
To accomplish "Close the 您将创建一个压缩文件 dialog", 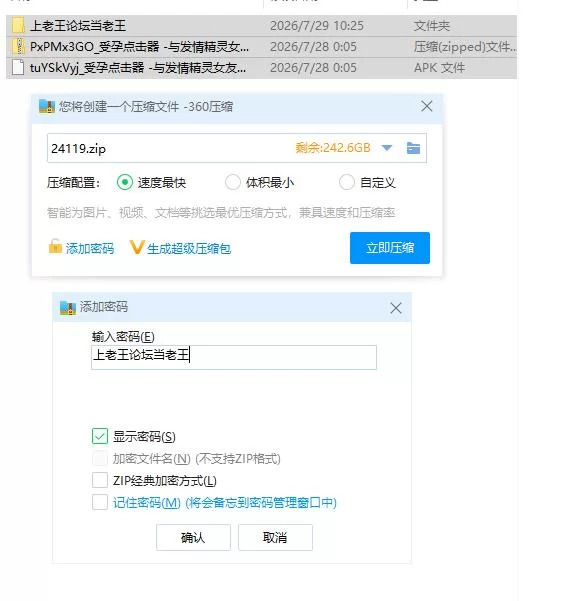I will [426, 106].
